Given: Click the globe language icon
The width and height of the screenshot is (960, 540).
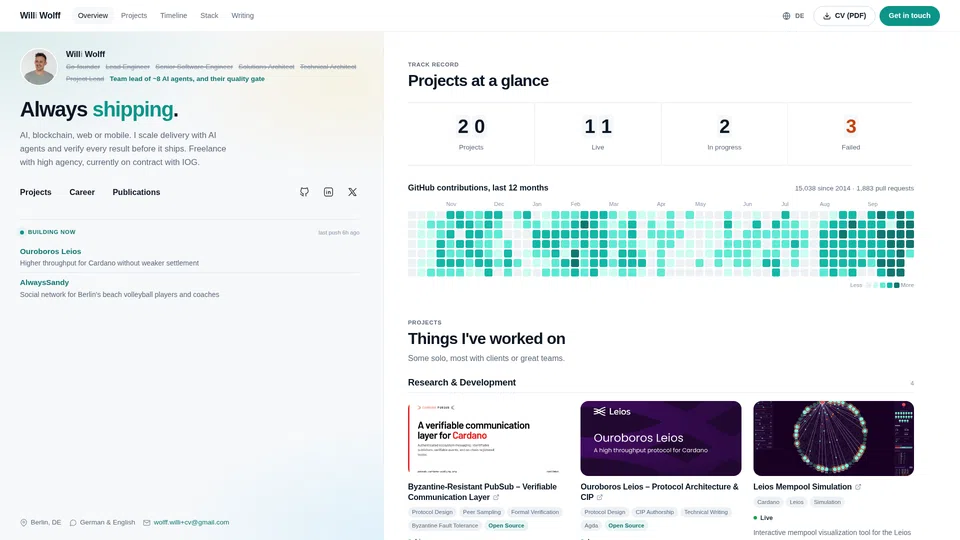Looking at the screenshot, I should pos(786,16).
